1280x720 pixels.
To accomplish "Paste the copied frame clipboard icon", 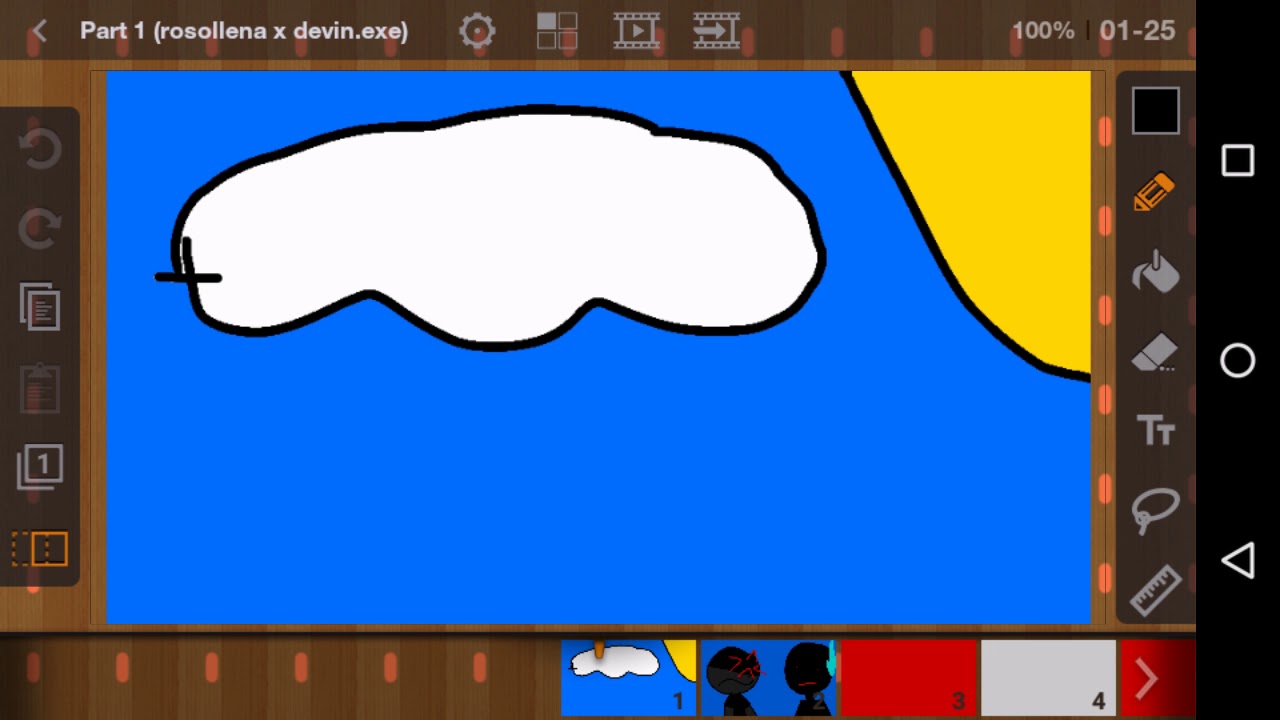I will 40,388.
